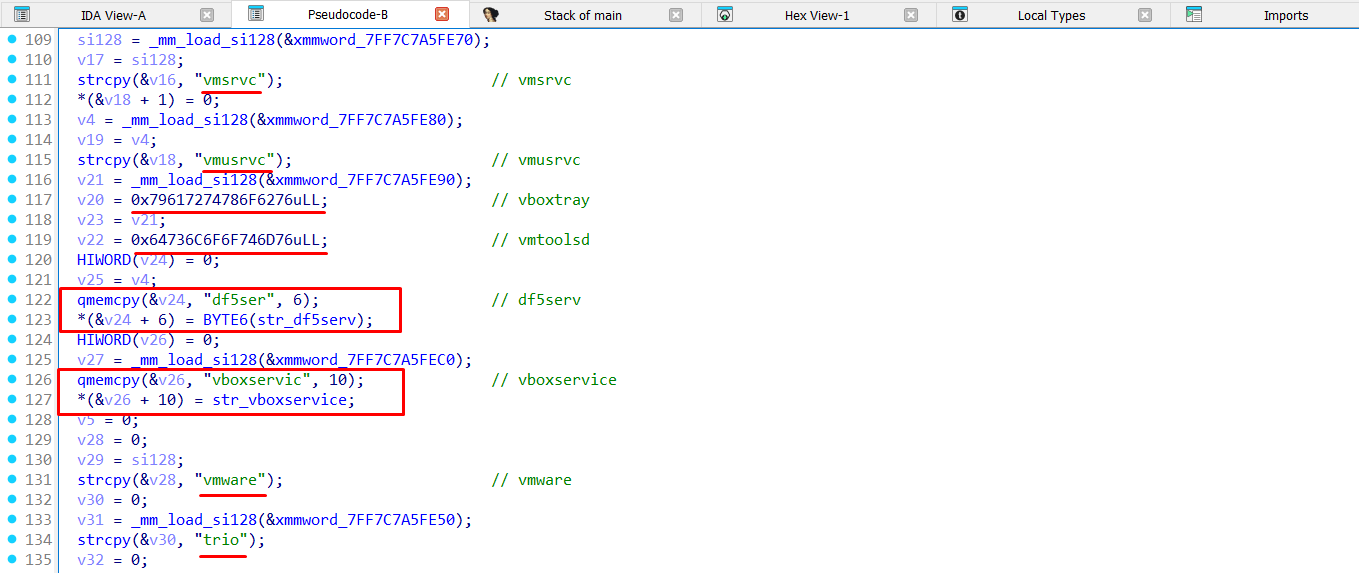
Task: Click the Hex View-1 tab icon
Action: point(726,15)
